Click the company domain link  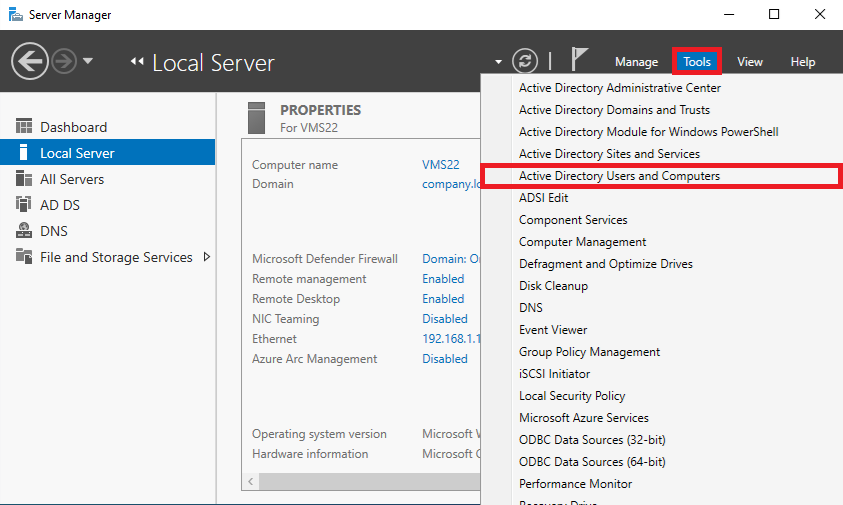click(451, 184)
